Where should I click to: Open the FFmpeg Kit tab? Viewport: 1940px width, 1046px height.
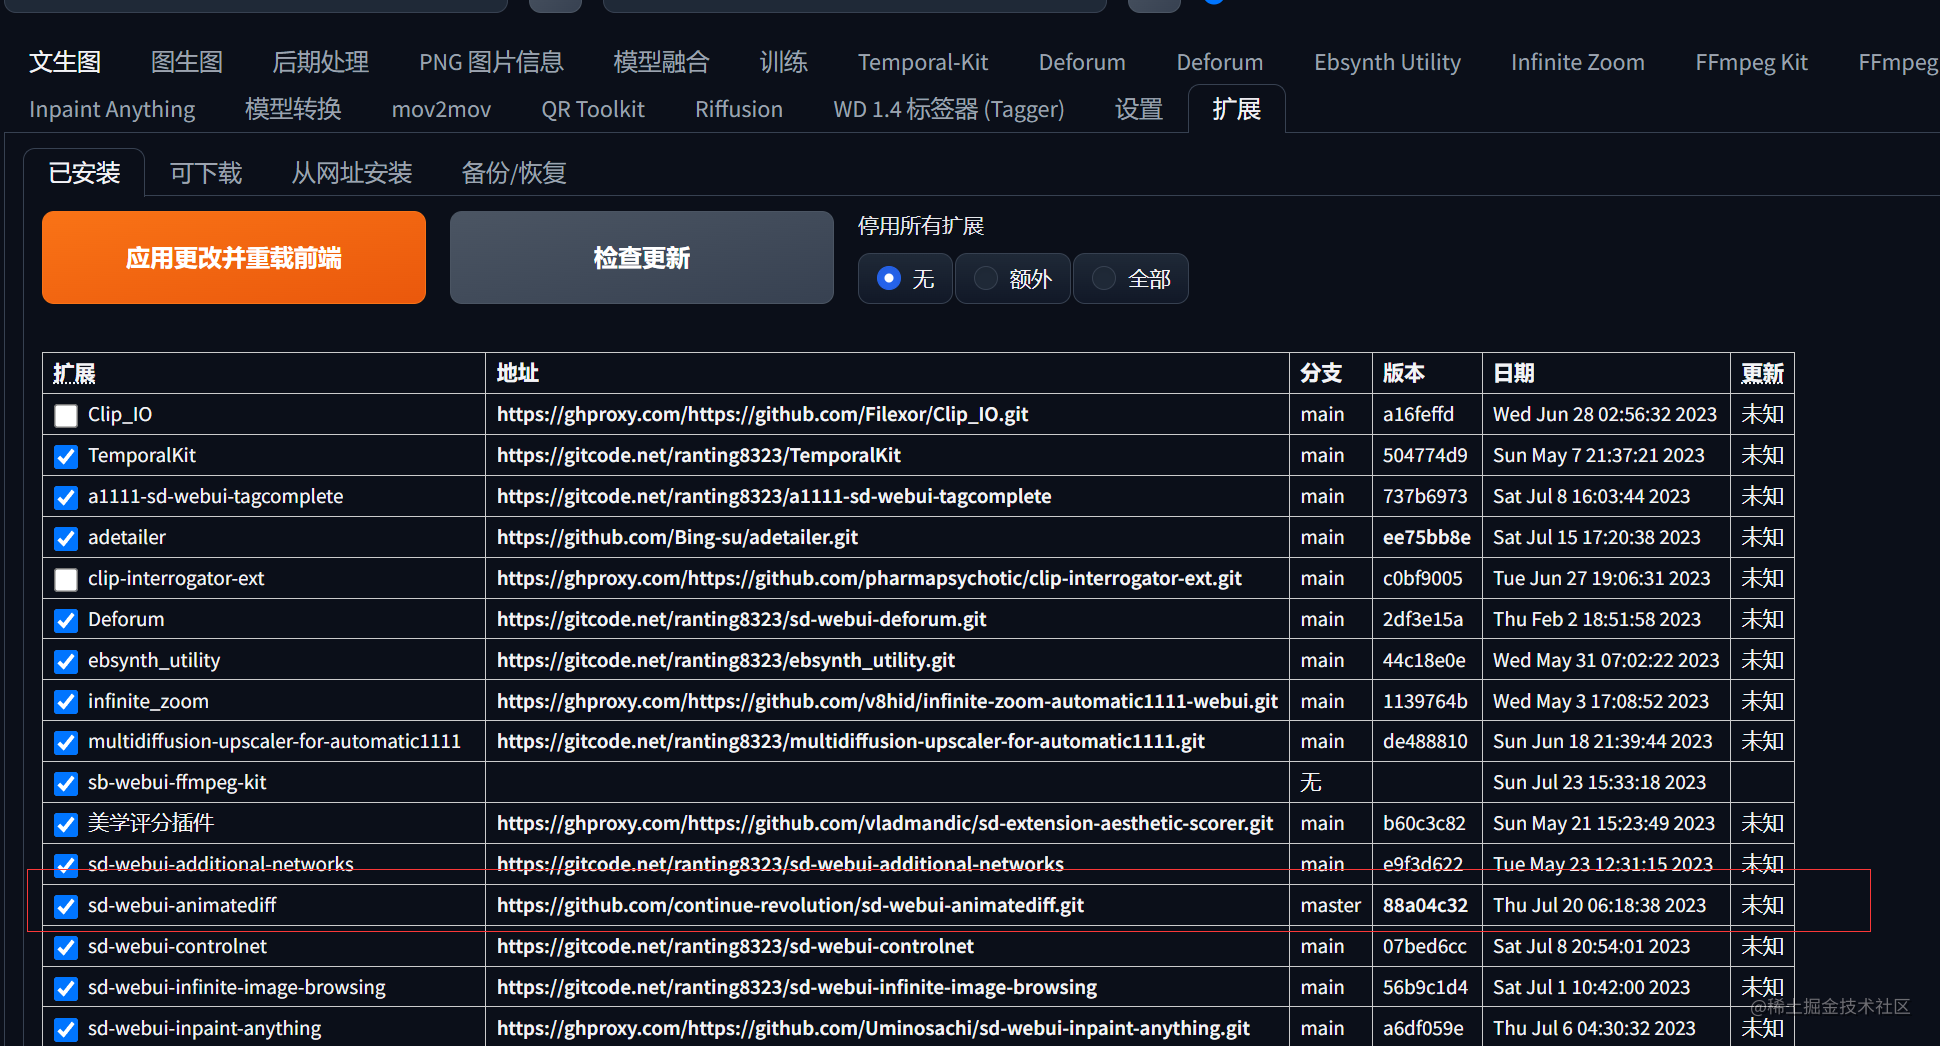point(1751,62)
